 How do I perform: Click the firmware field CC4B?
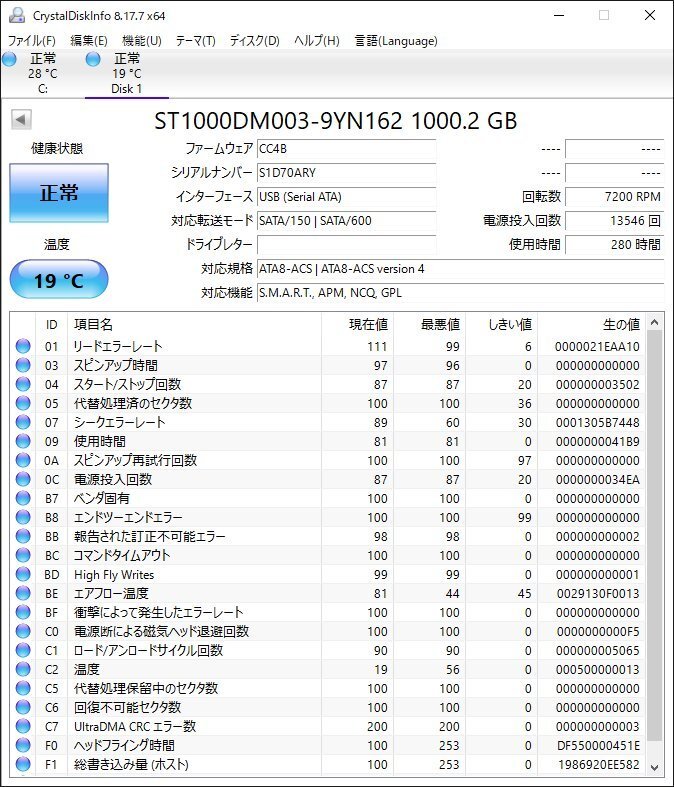[346, 149]
